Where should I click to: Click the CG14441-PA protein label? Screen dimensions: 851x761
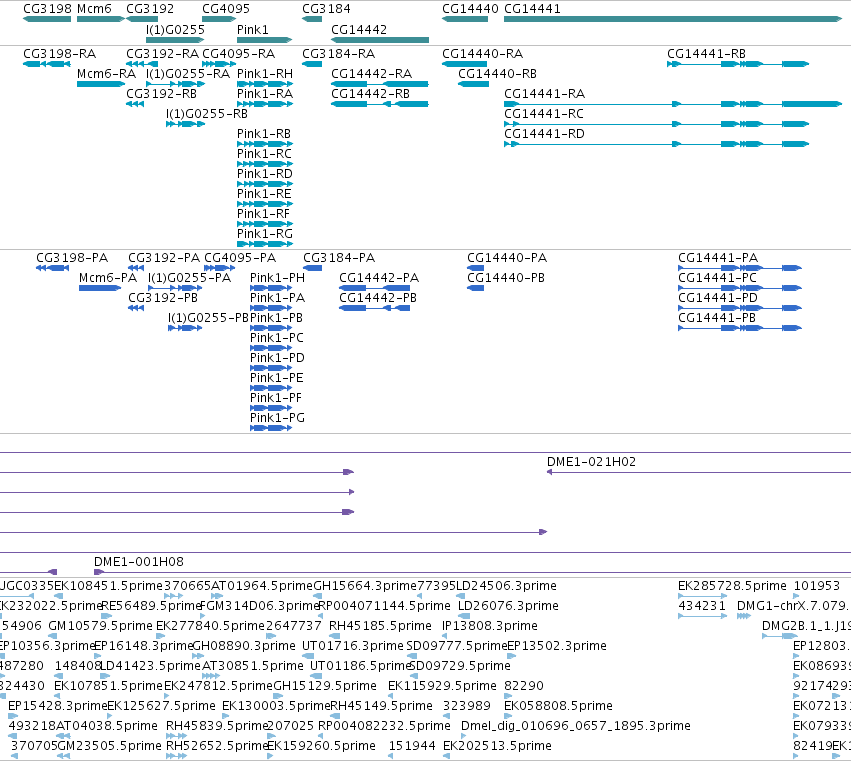[x=718, y=257]
